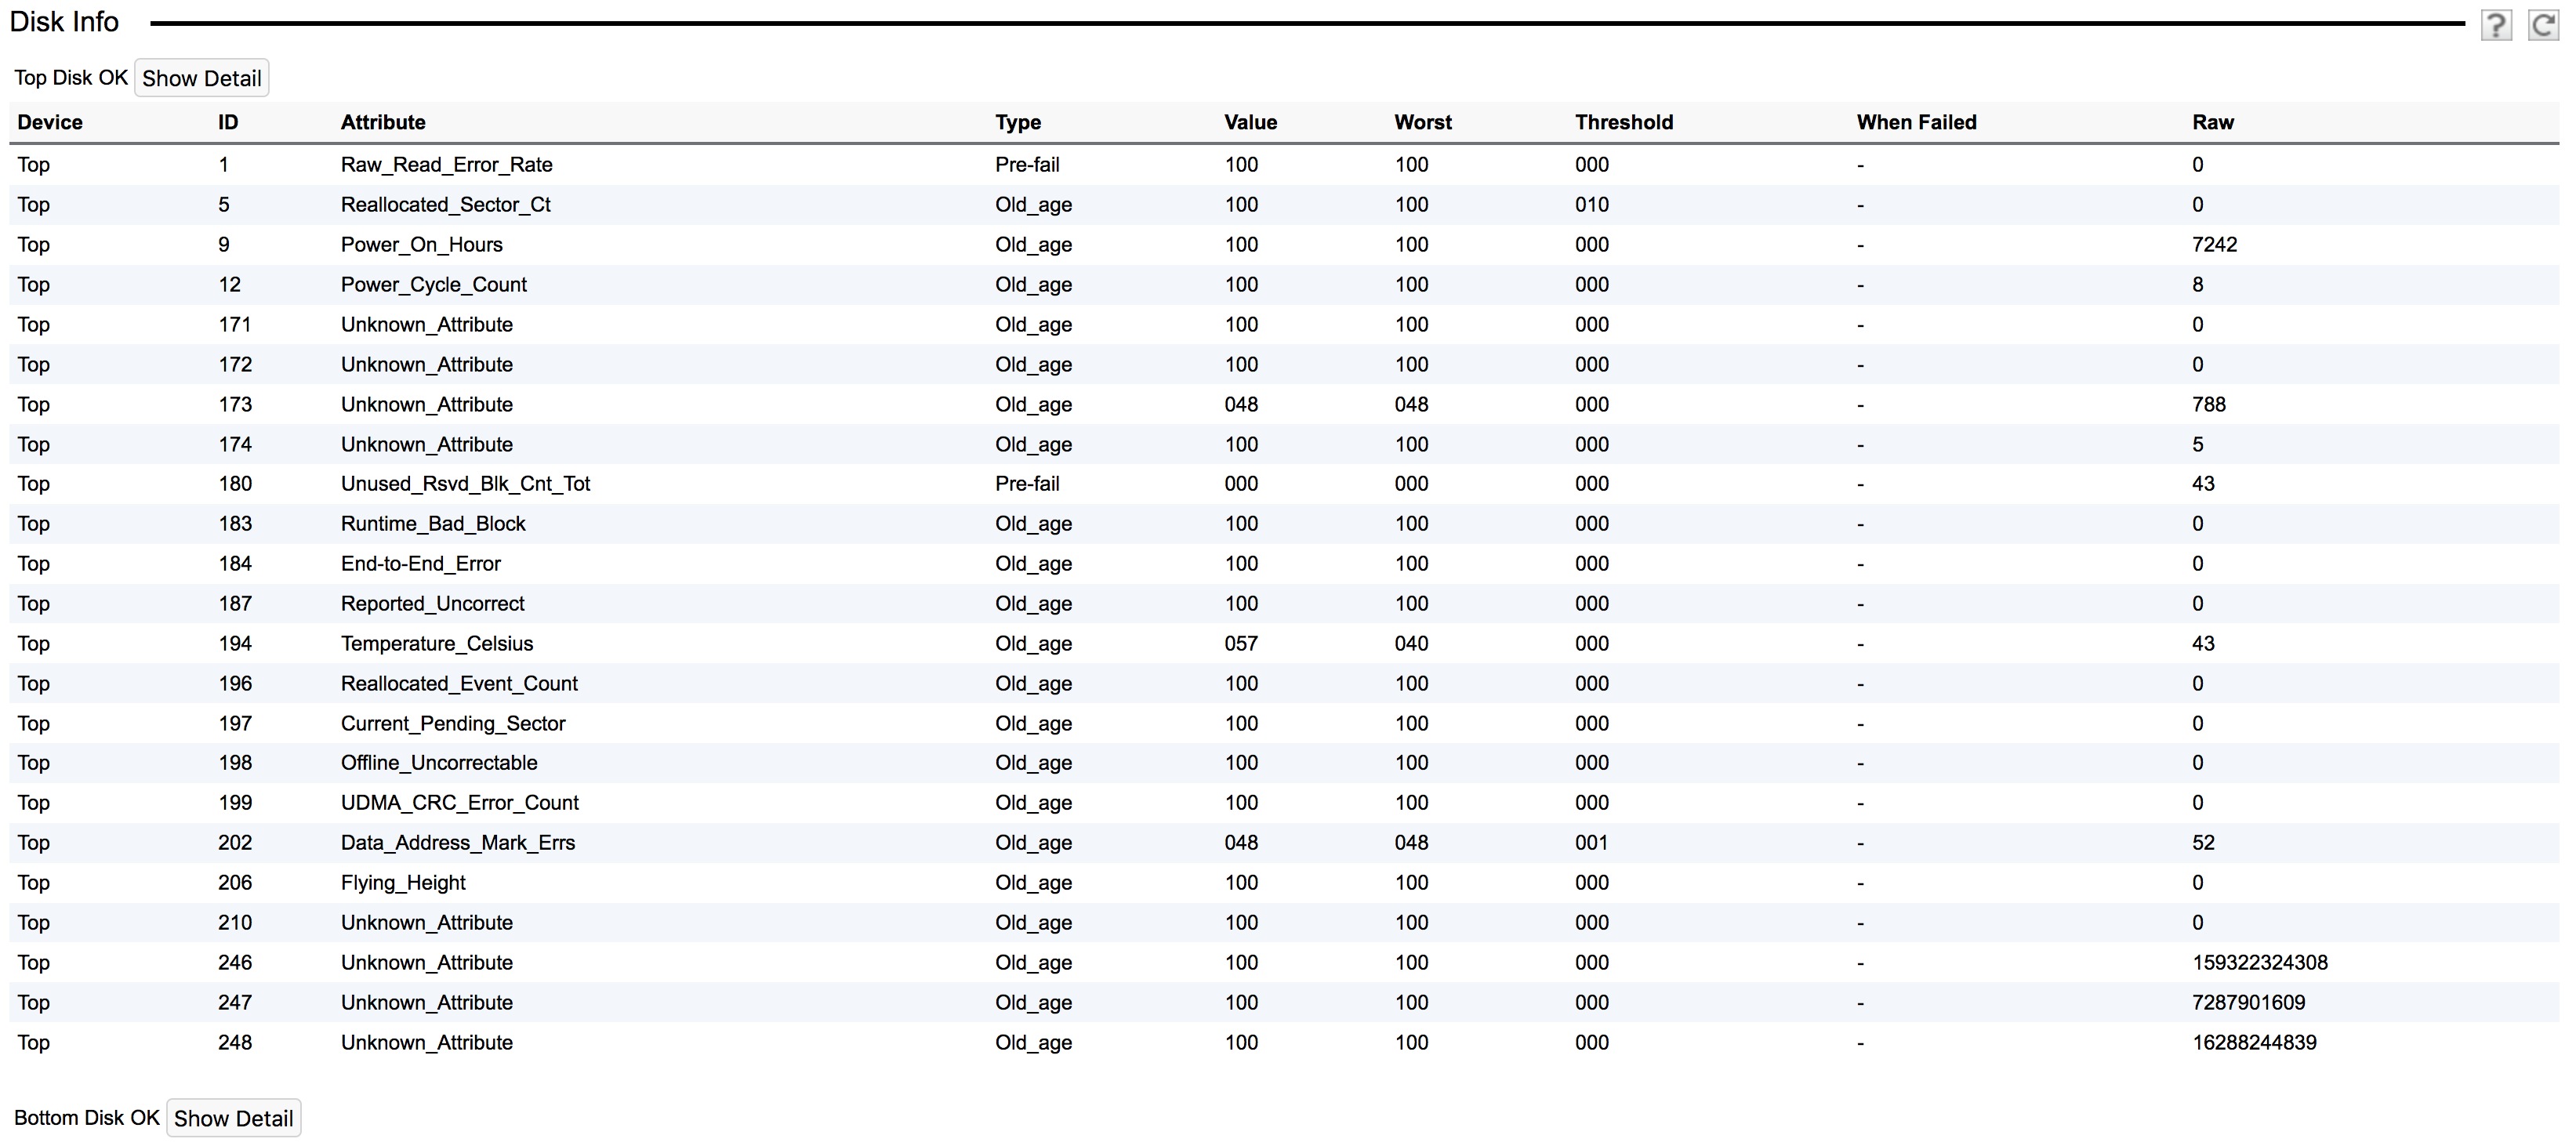
Task: Select the Data_Address_Mark_Errs attribute
Action: click(x=457, y=843)
